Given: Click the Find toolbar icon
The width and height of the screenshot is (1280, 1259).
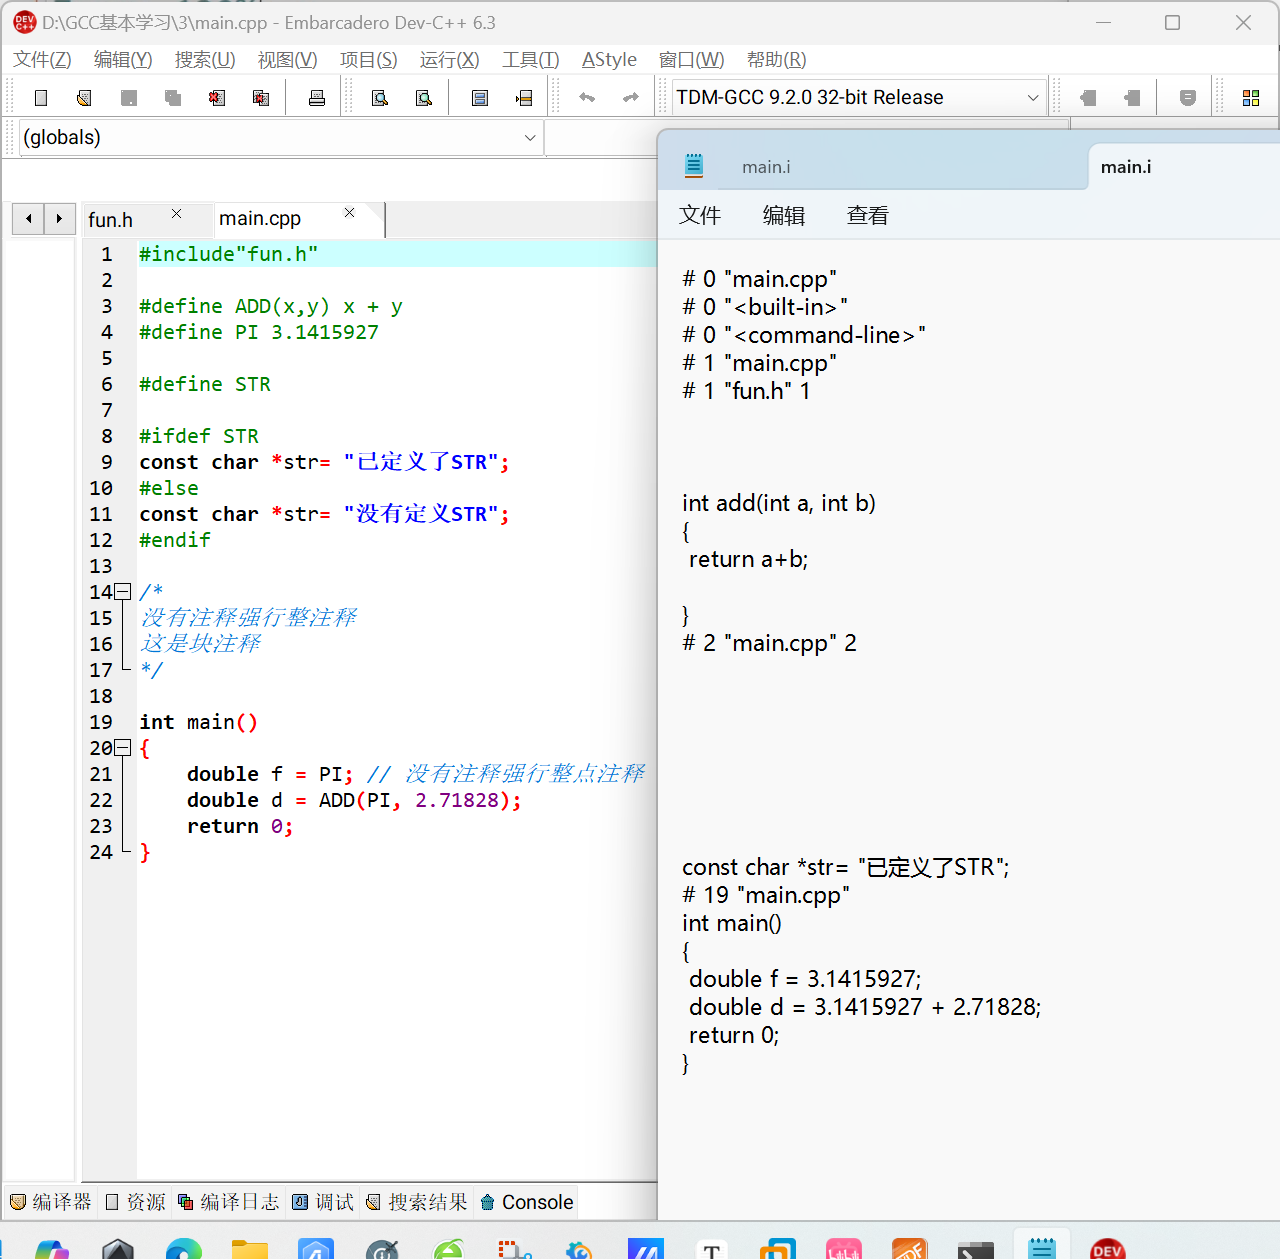Looking at the screenshot, I should 380,98.
